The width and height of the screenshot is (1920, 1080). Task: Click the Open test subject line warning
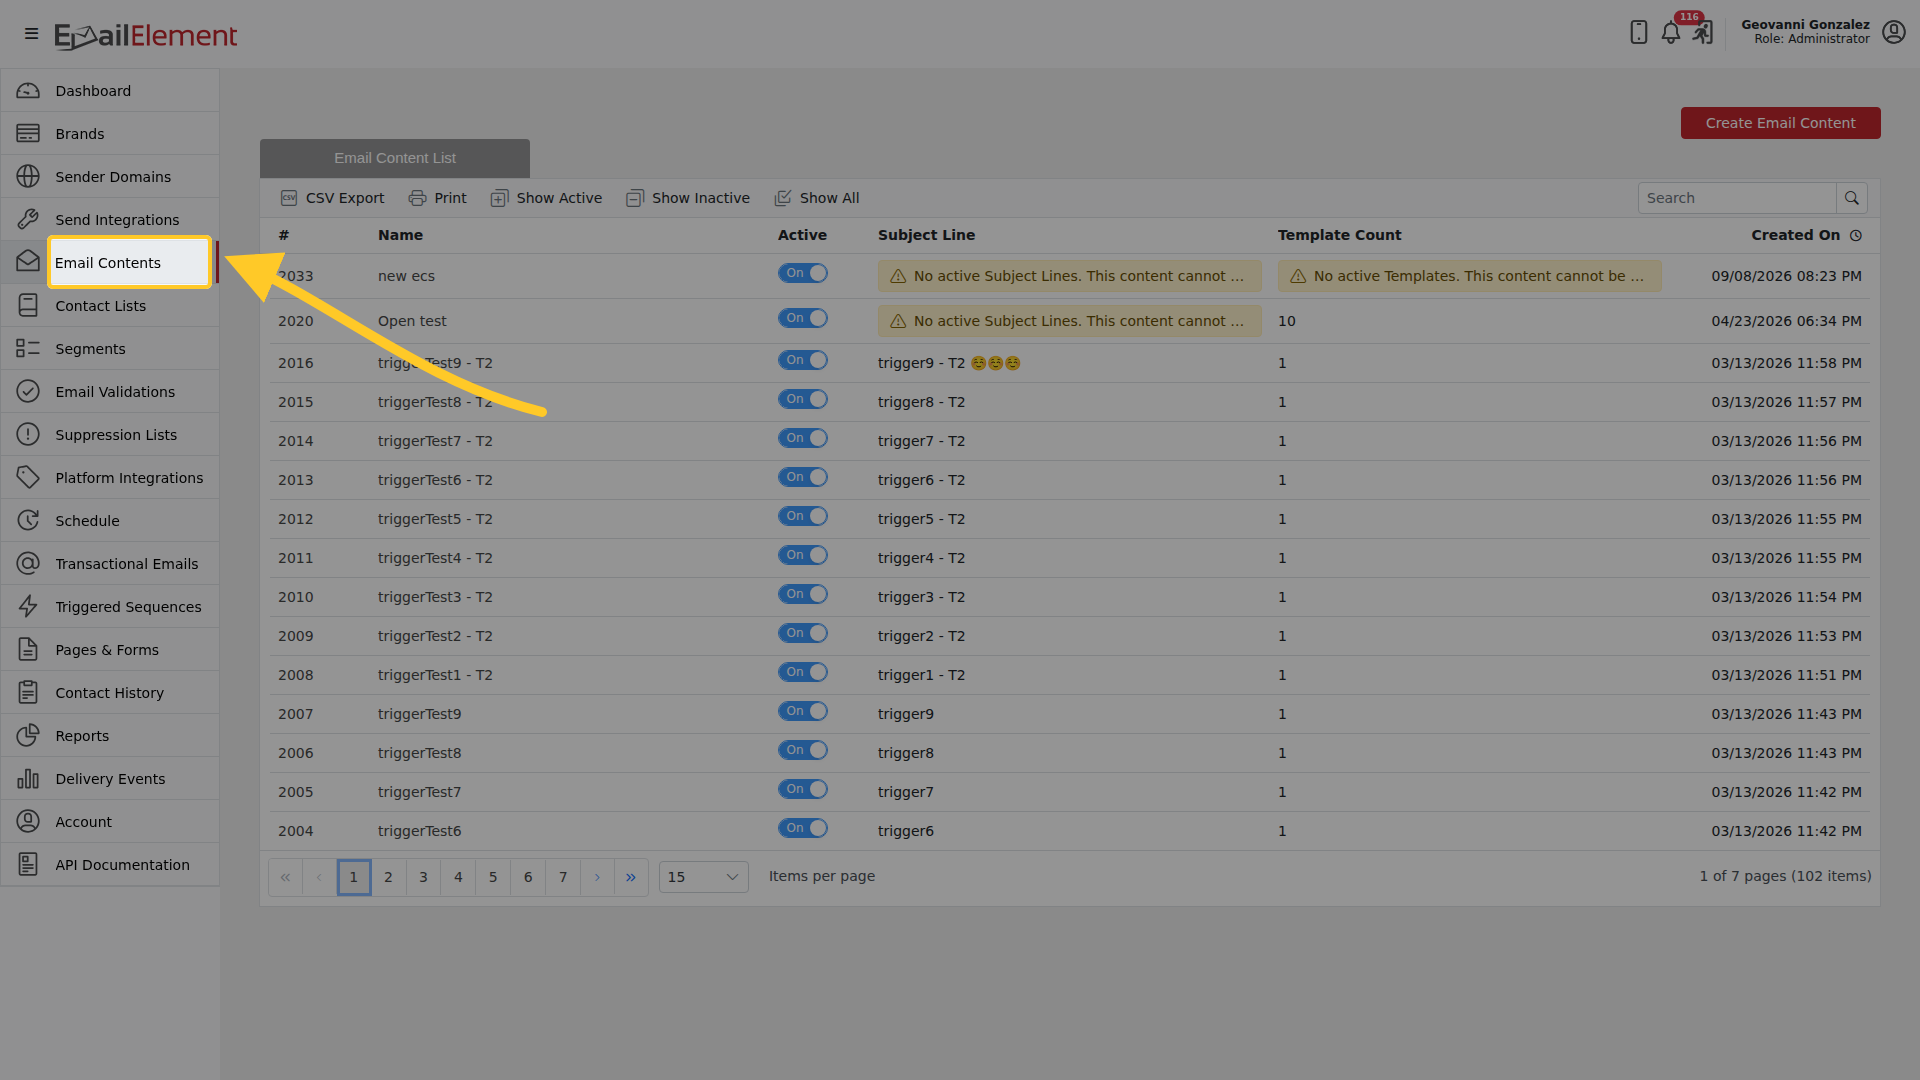1069,321
